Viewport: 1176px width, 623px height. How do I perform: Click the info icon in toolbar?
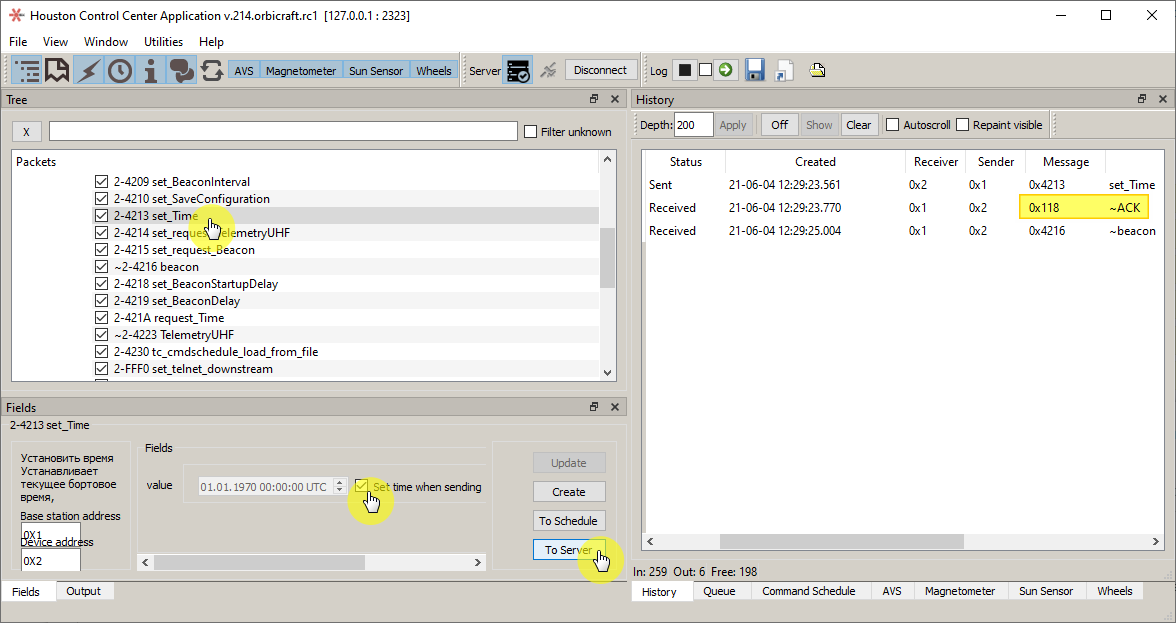pos(151,70)
